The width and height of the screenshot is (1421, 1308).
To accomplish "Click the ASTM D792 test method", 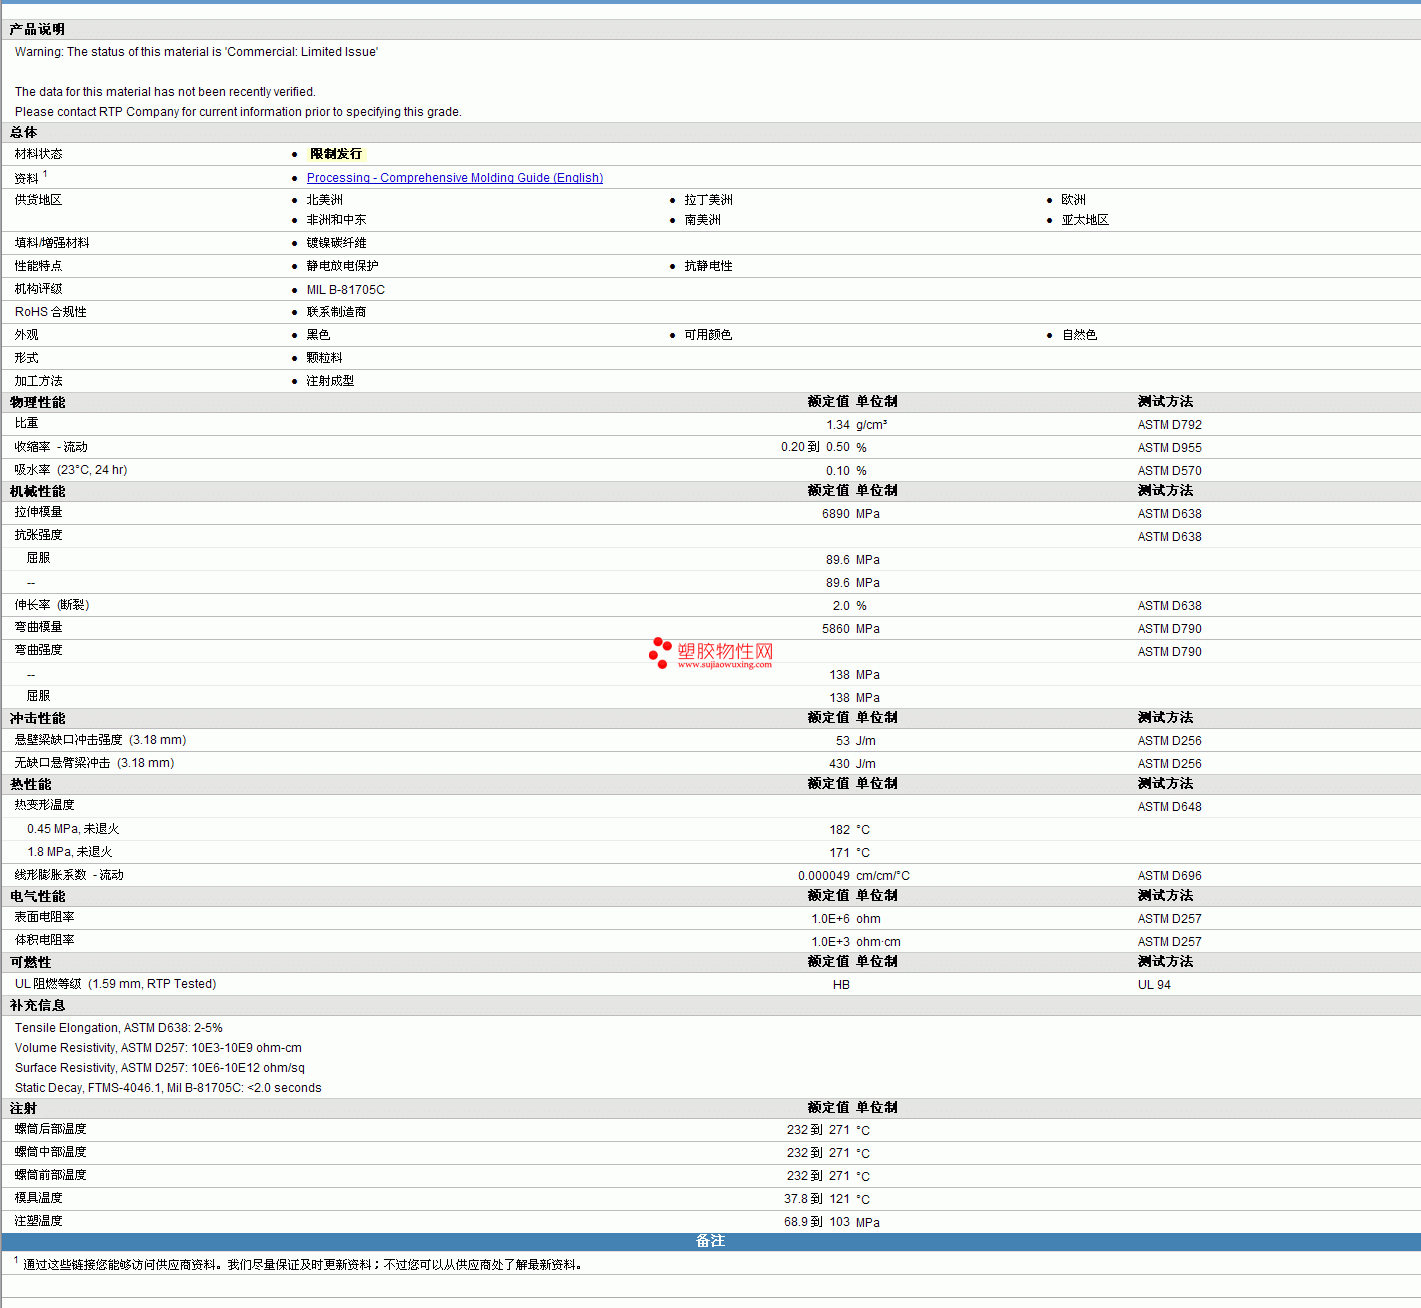I will [x=1169, y=425].
